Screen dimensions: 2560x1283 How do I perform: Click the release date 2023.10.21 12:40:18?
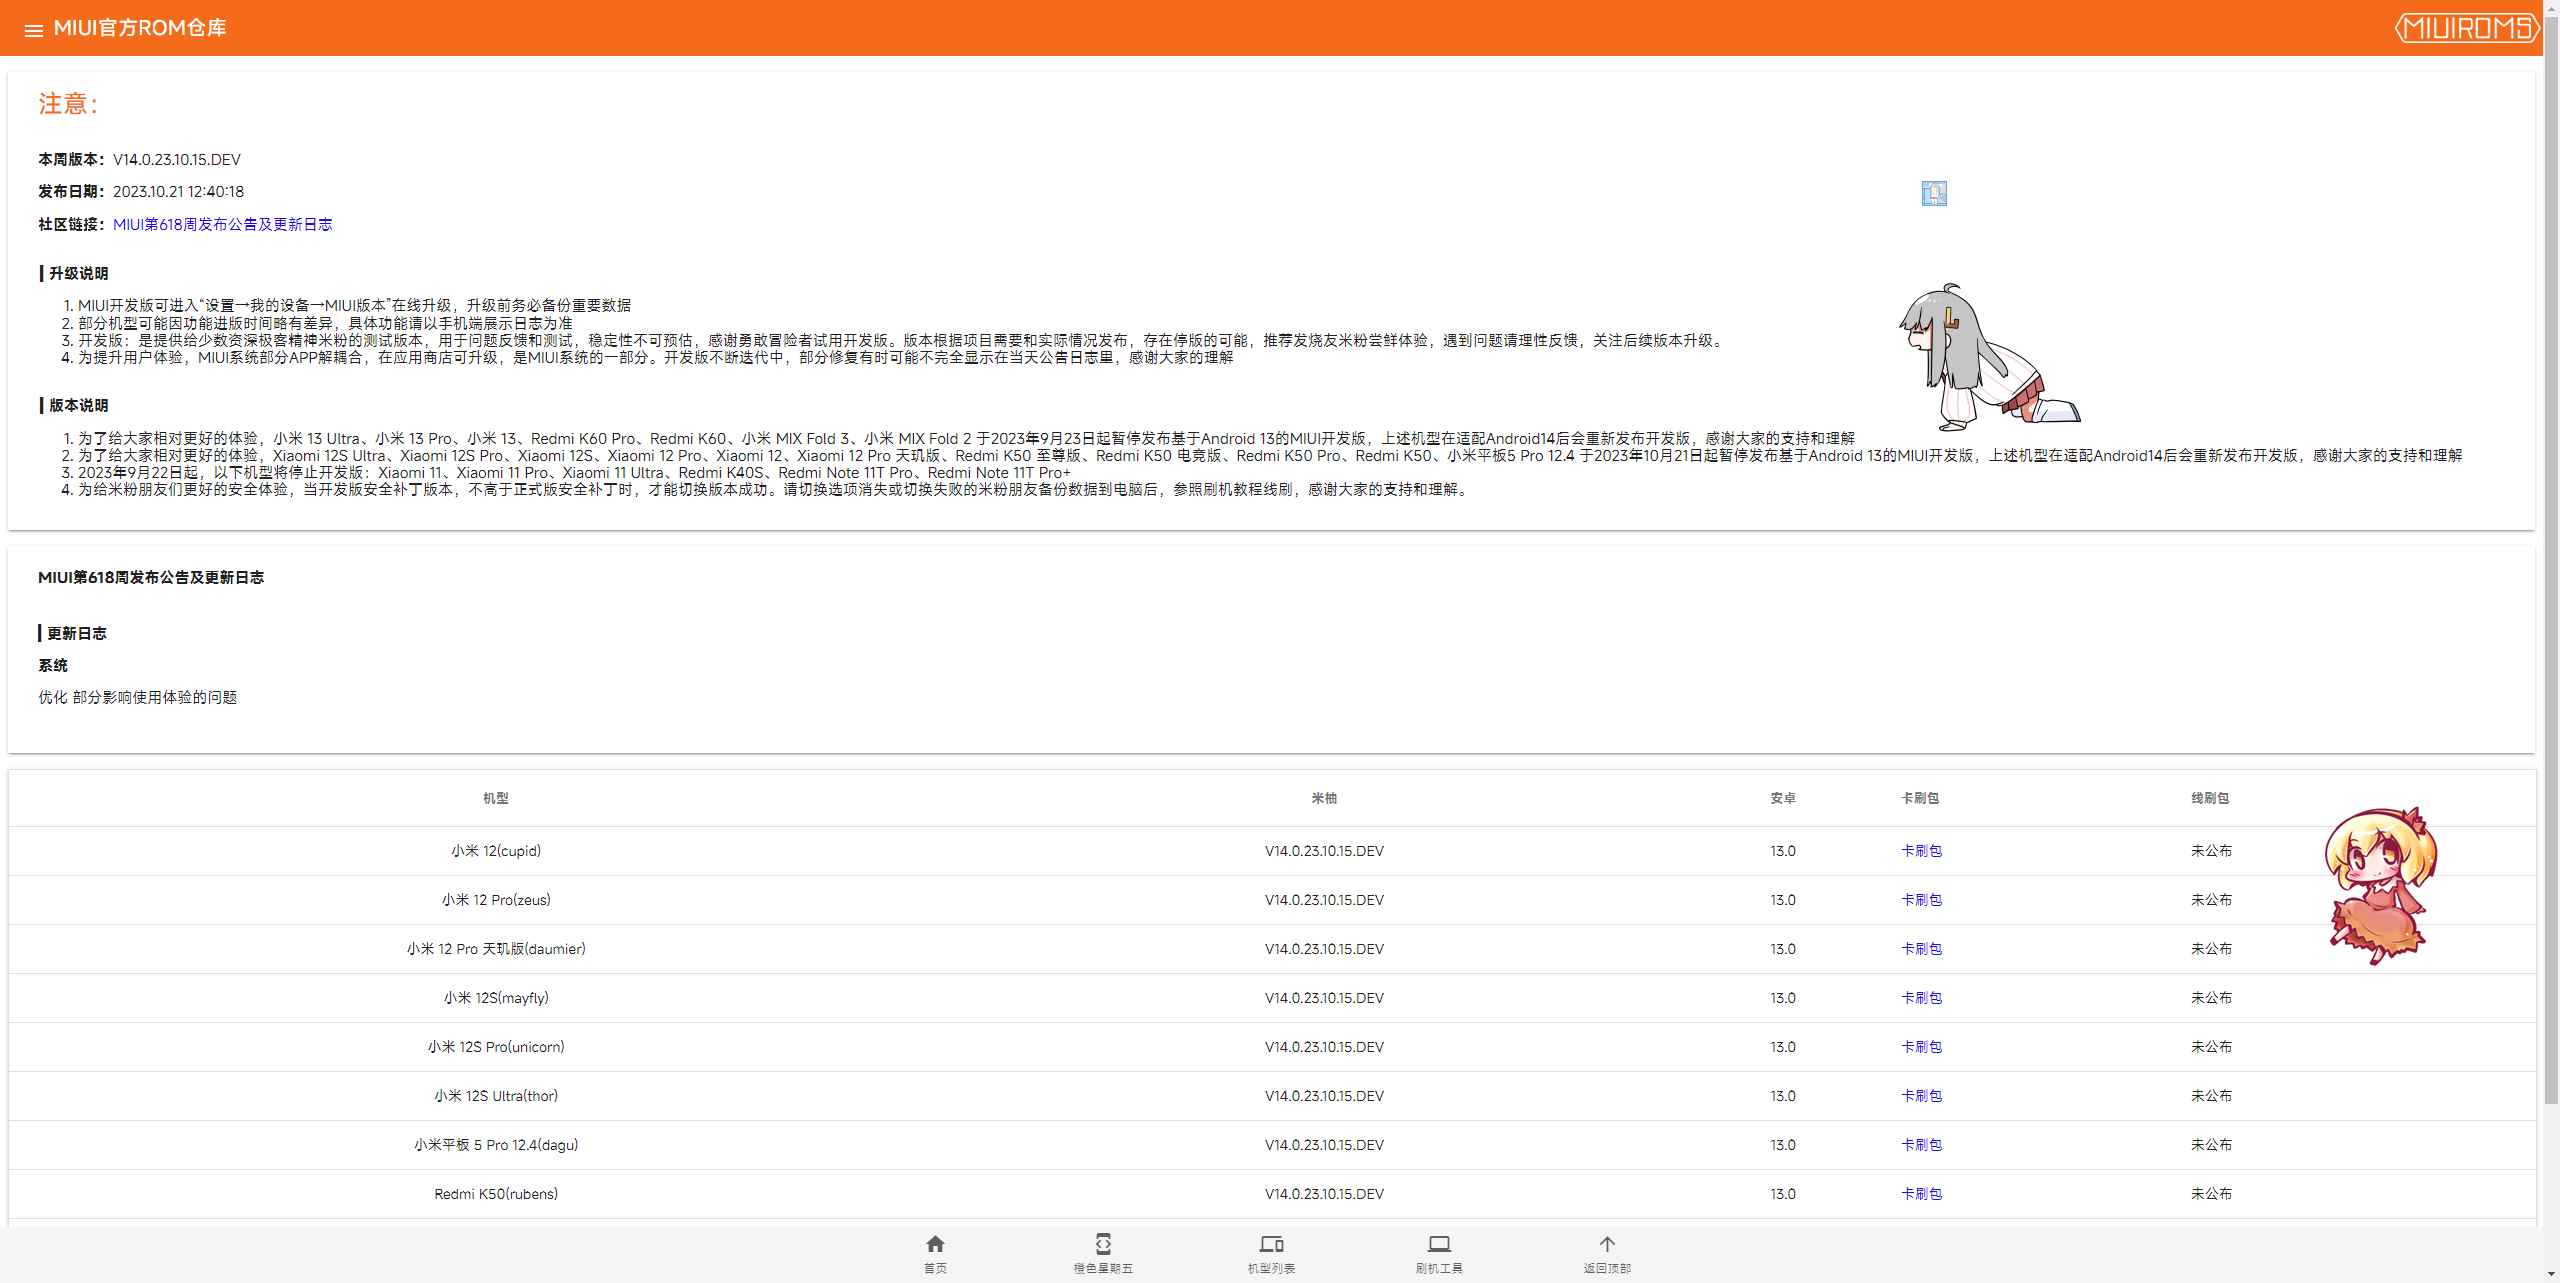click(178, 192)
